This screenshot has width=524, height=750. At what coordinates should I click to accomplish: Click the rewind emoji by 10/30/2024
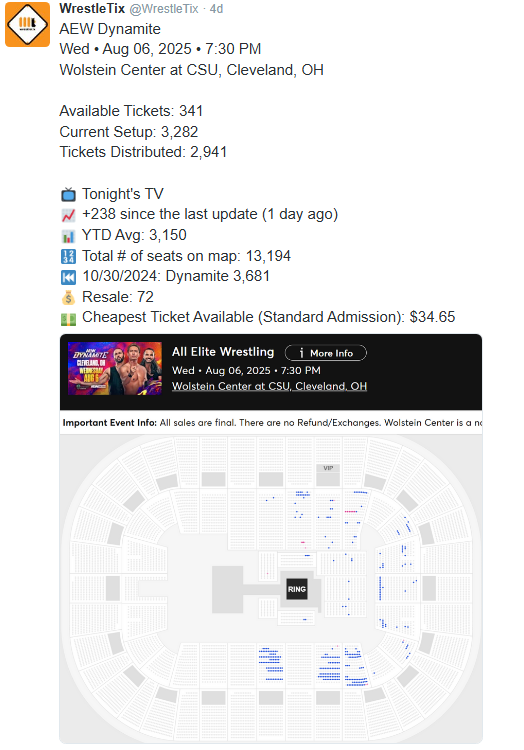tap(68, 277)
